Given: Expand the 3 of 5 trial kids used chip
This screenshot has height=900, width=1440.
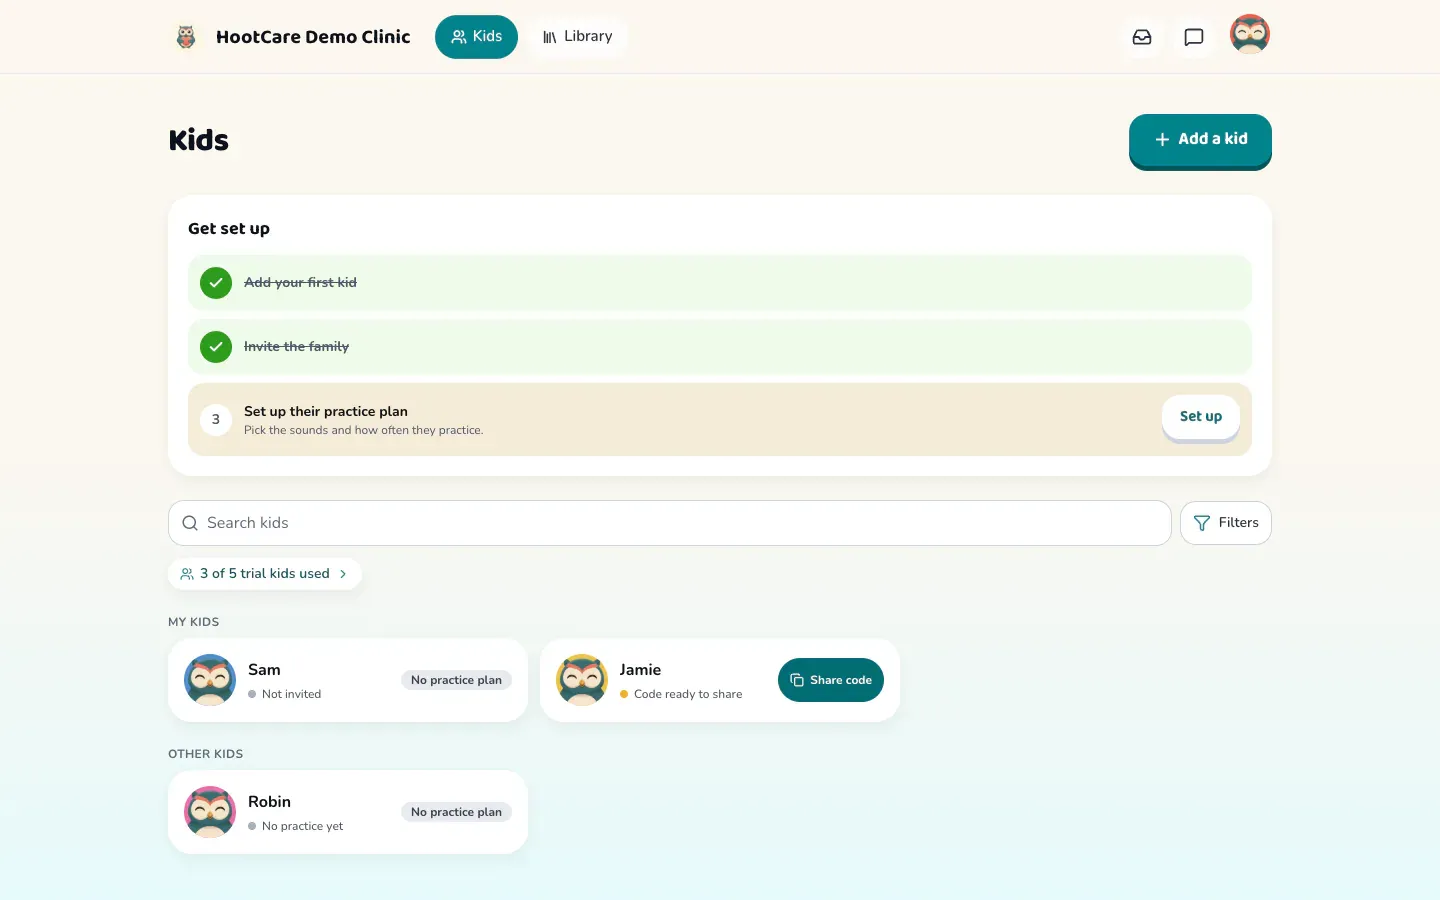Looking at the screenshot, I should tap(265, 574).
